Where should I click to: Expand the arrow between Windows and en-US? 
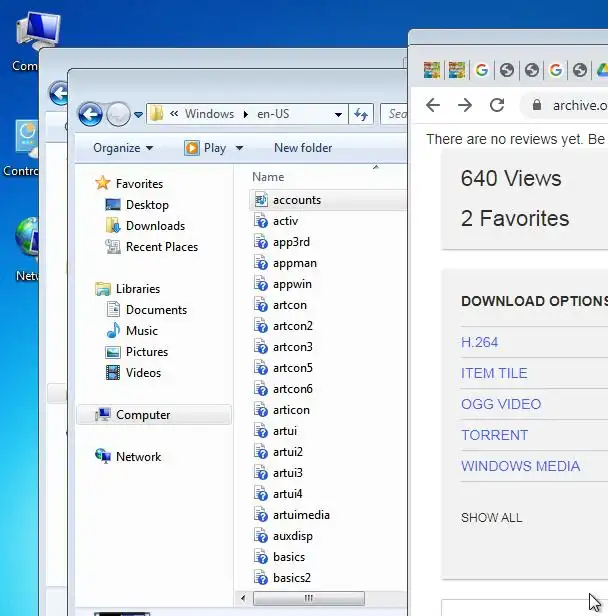point(246,114)
